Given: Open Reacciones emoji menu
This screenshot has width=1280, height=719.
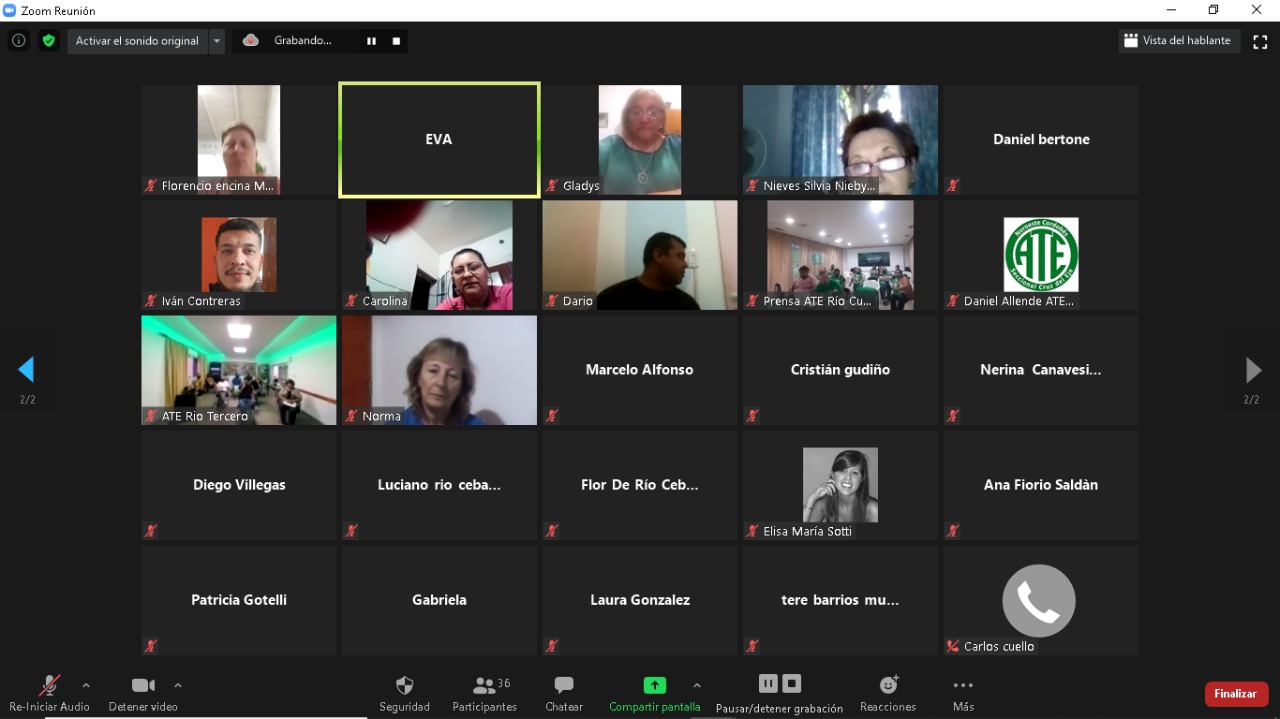Looking at the screenshot, I should [x=887, y=693].
